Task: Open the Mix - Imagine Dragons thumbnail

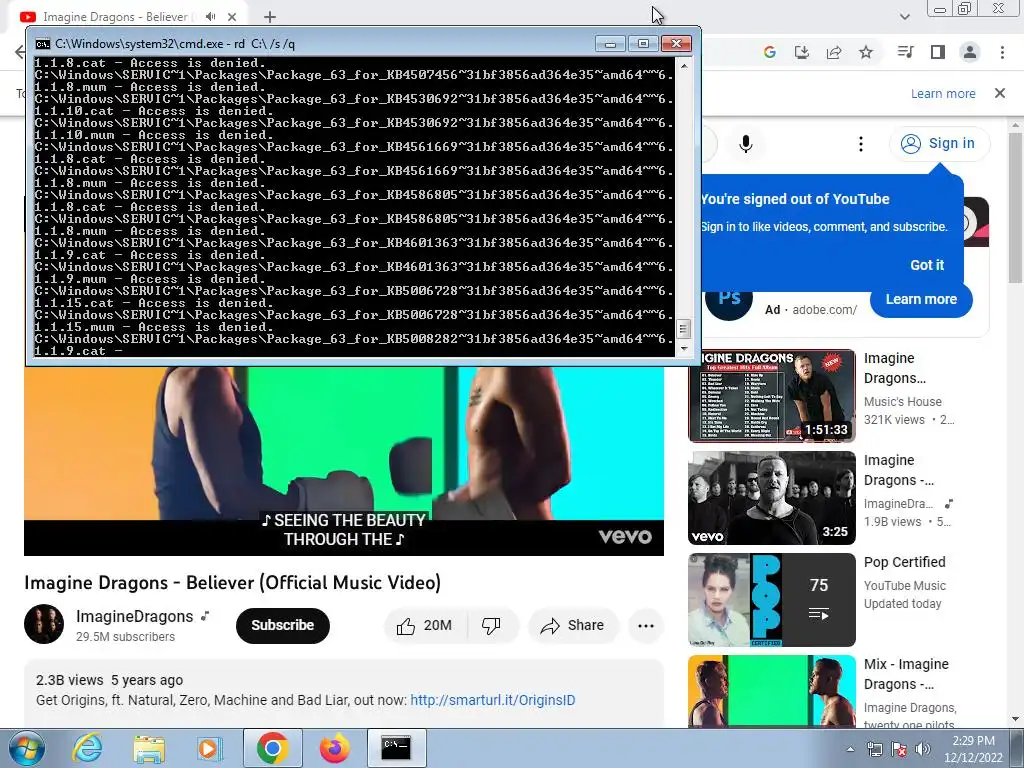Action: pos(772,691)
